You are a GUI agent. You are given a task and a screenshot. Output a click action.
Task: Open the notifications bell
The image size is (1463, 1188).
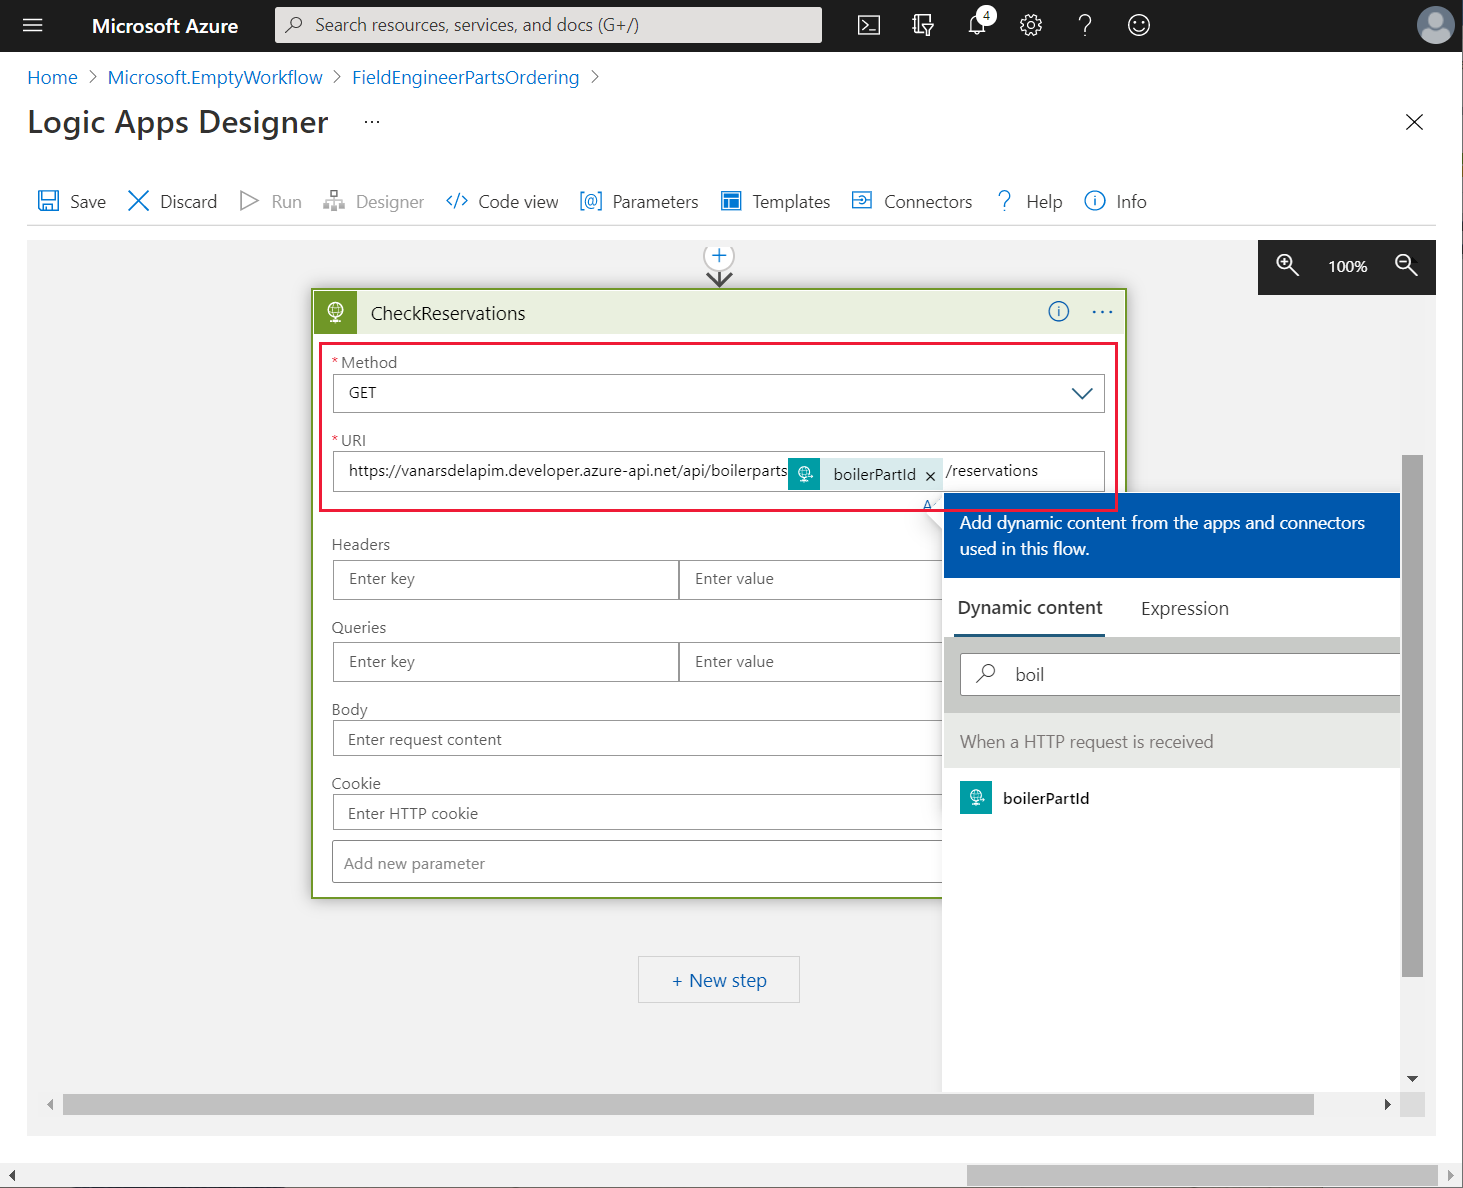[977, 25]
